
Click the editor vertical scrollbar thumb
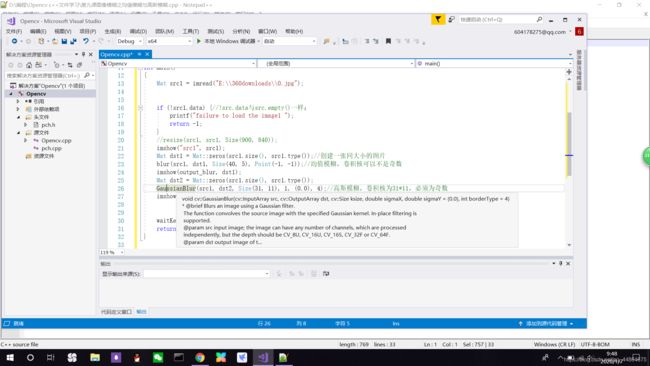click(569, 144)
